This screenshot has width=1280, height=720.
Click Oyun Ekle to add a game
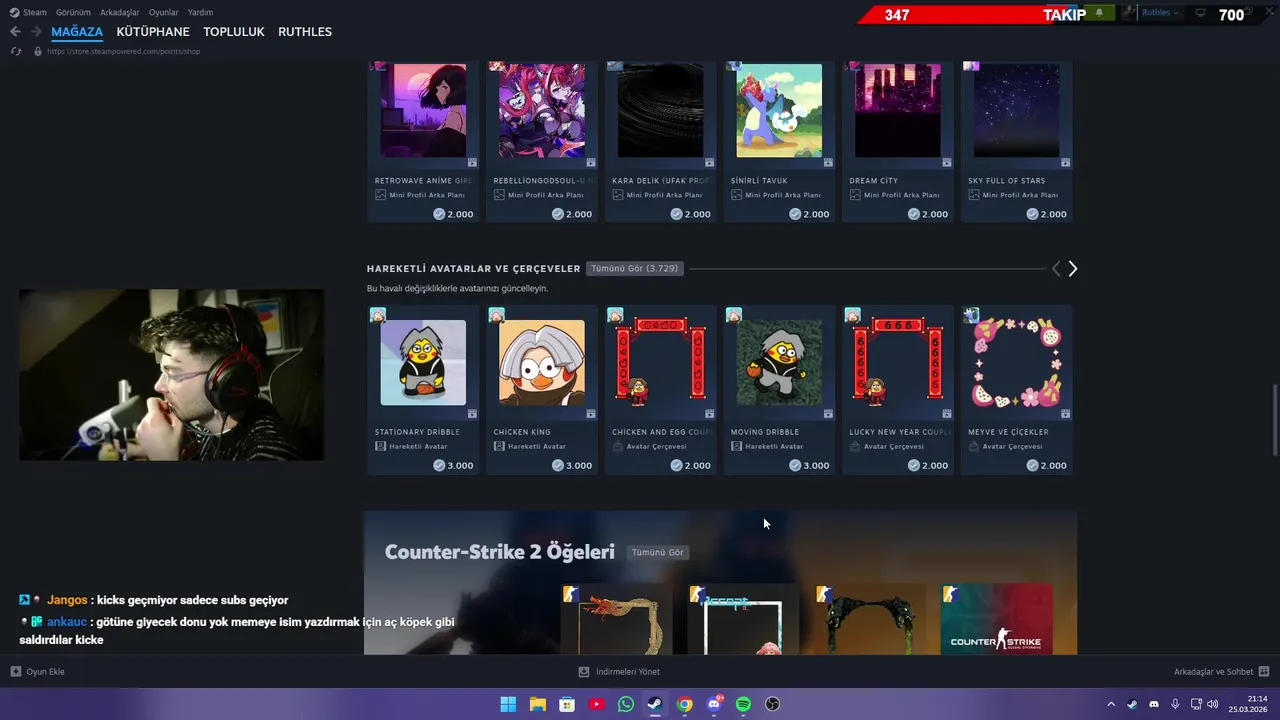tap(38, 672)
